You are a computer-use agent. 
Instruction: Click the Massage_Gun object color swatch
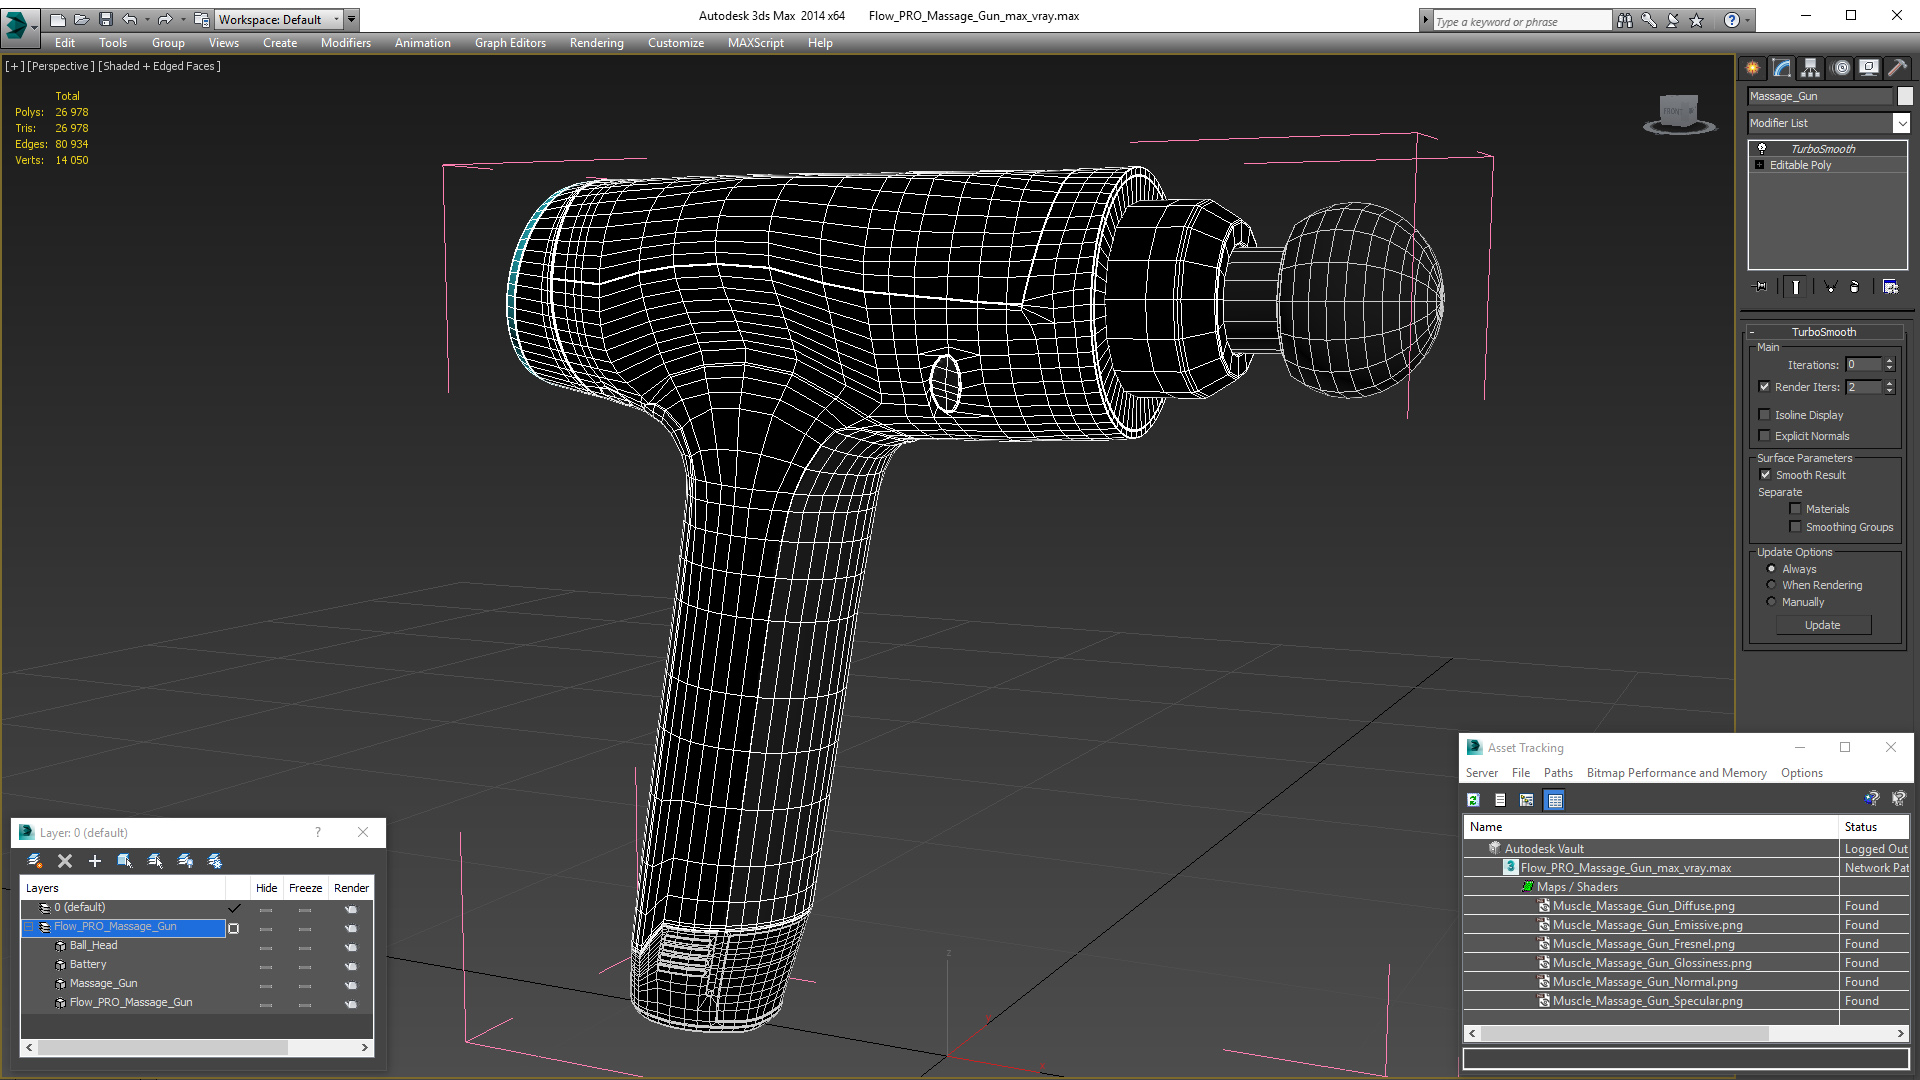coord(1905,96)
